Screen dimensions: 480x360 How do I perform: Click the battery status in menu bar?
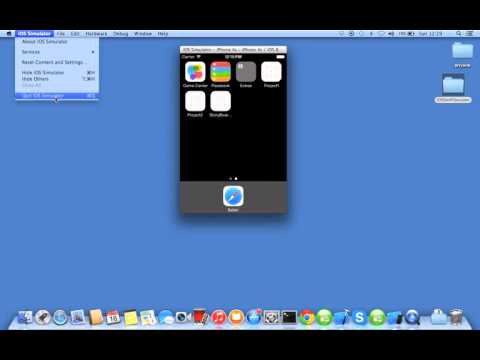tap(407, 34)
